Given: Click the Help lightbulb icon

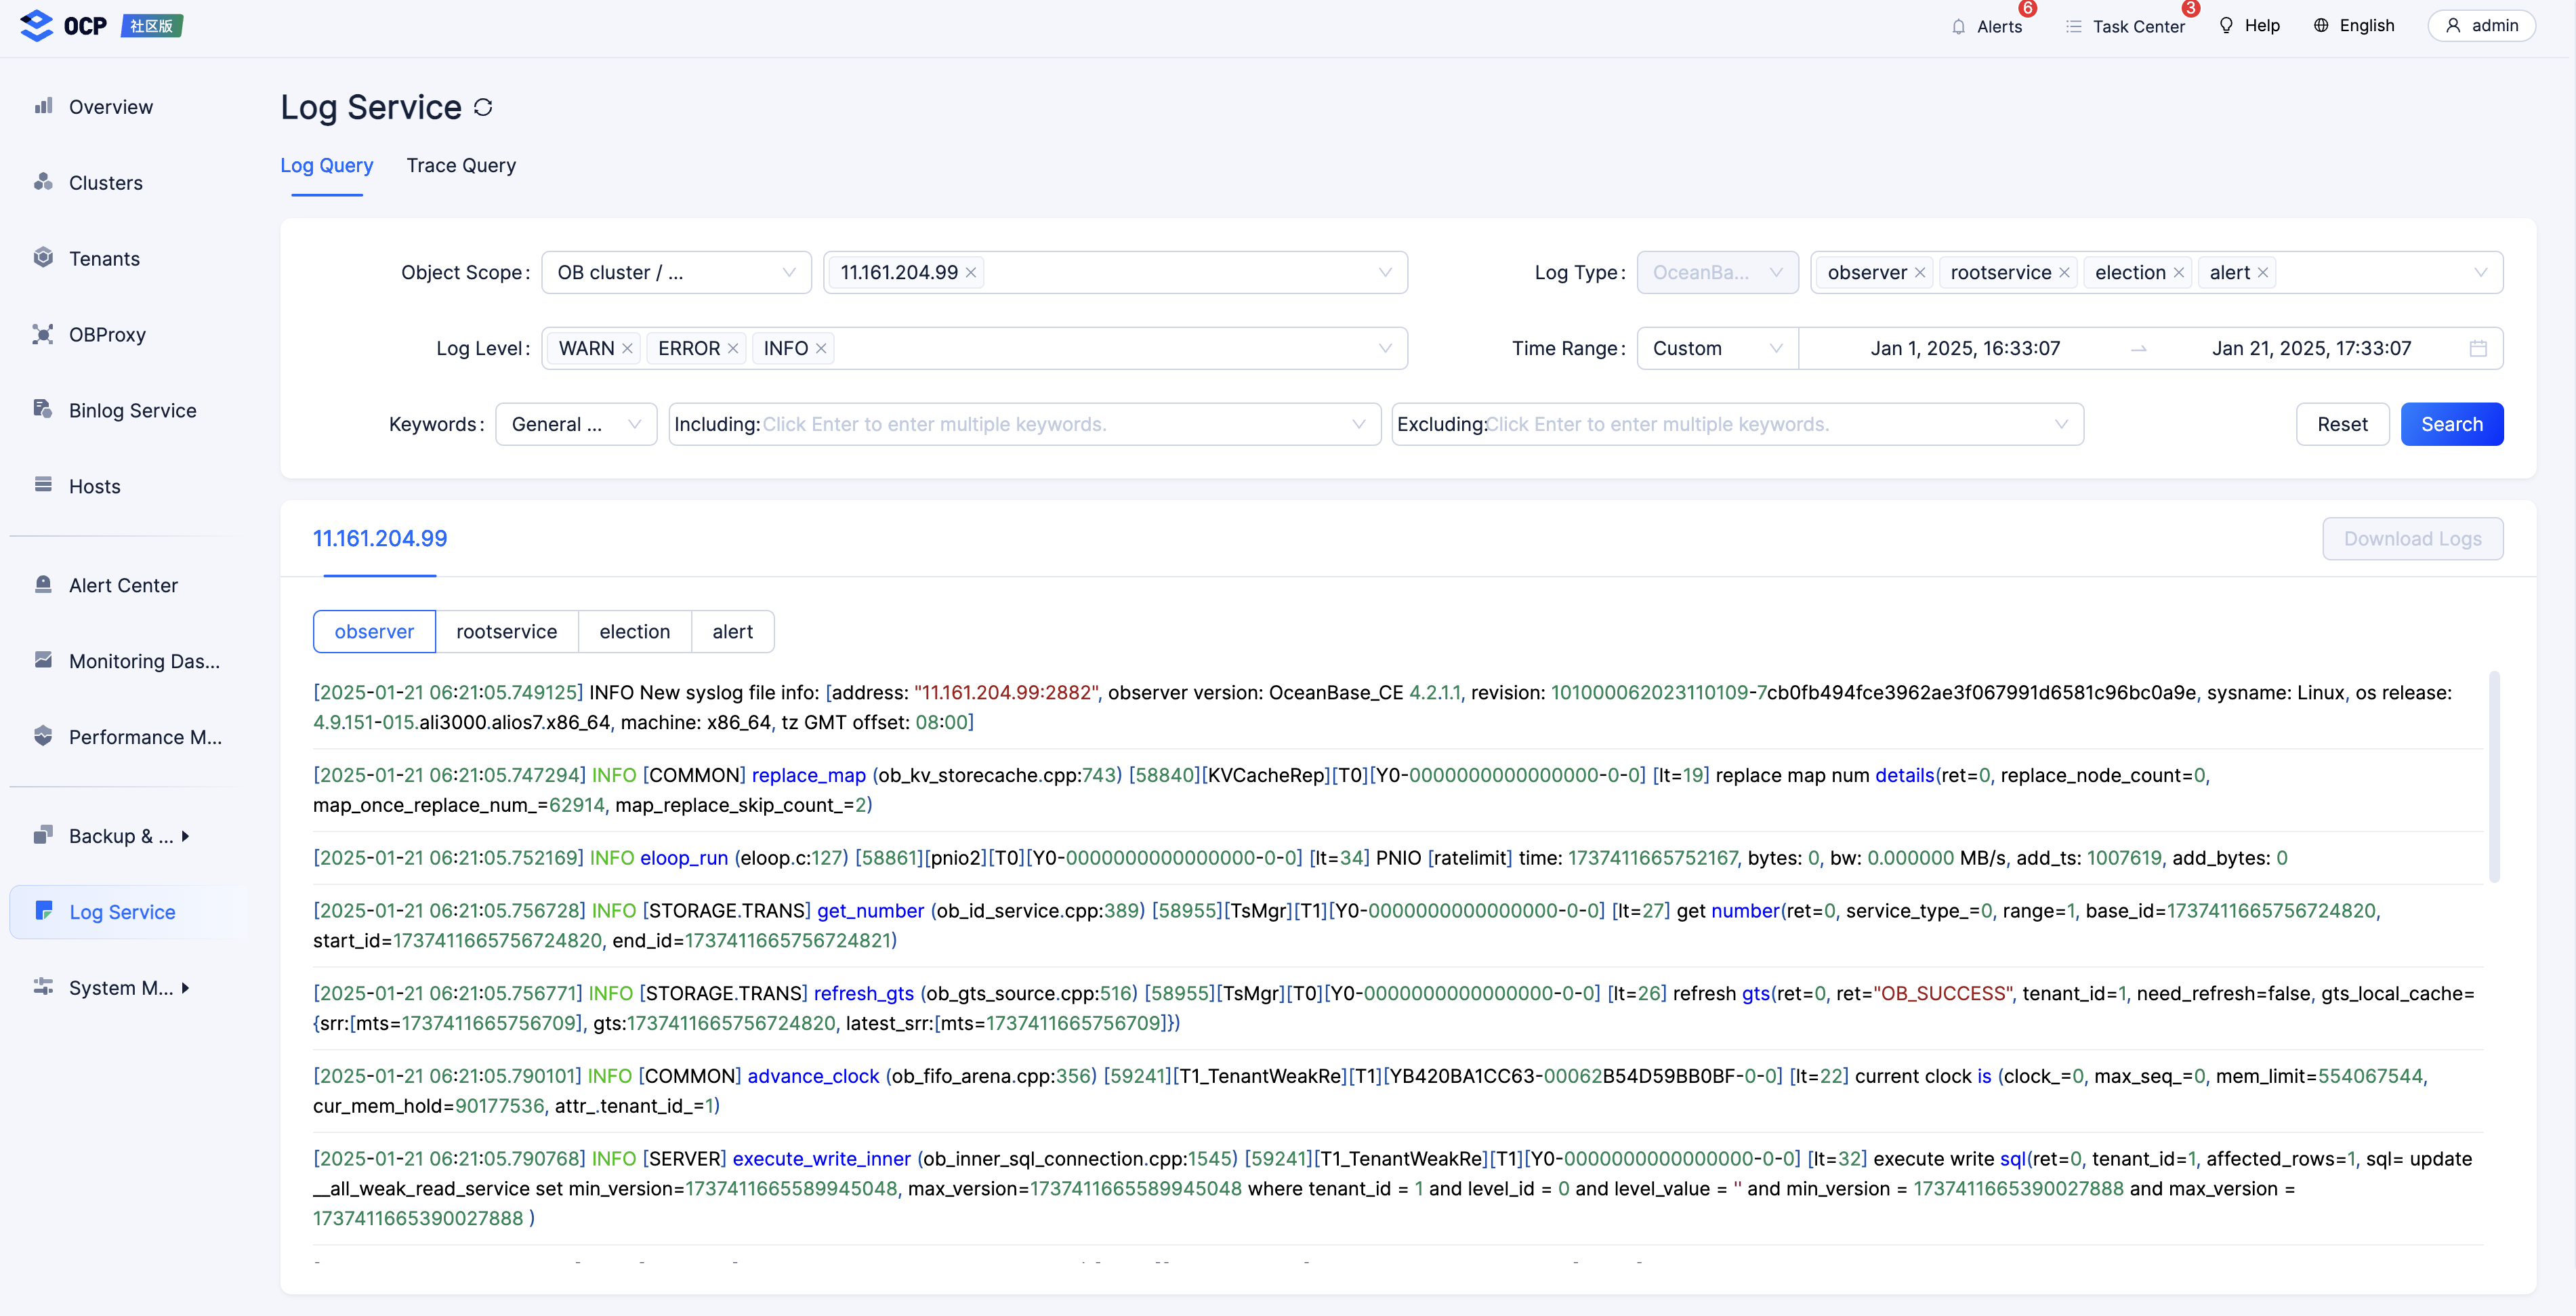Looking at the screenshot, I should (x=2226, y=26).
